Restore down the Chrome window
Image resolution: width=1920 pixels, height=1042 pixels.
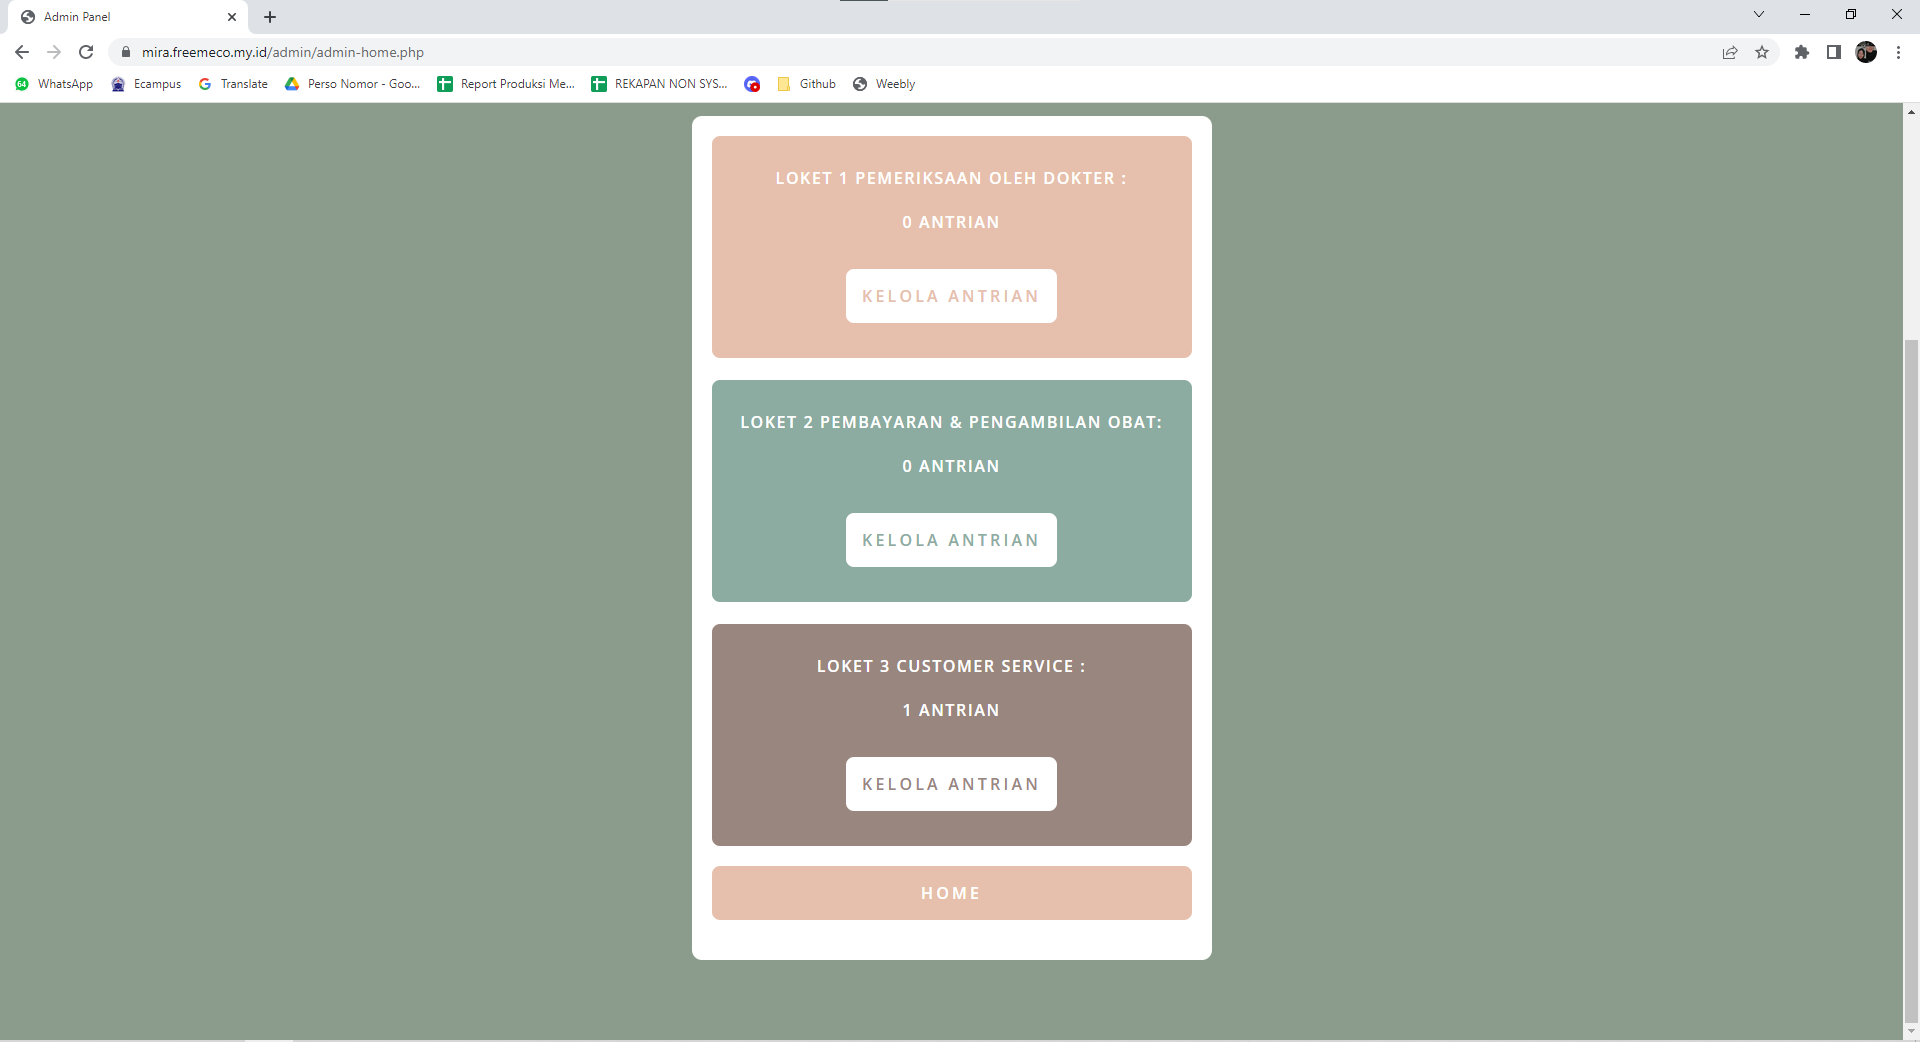[1851, 14]
